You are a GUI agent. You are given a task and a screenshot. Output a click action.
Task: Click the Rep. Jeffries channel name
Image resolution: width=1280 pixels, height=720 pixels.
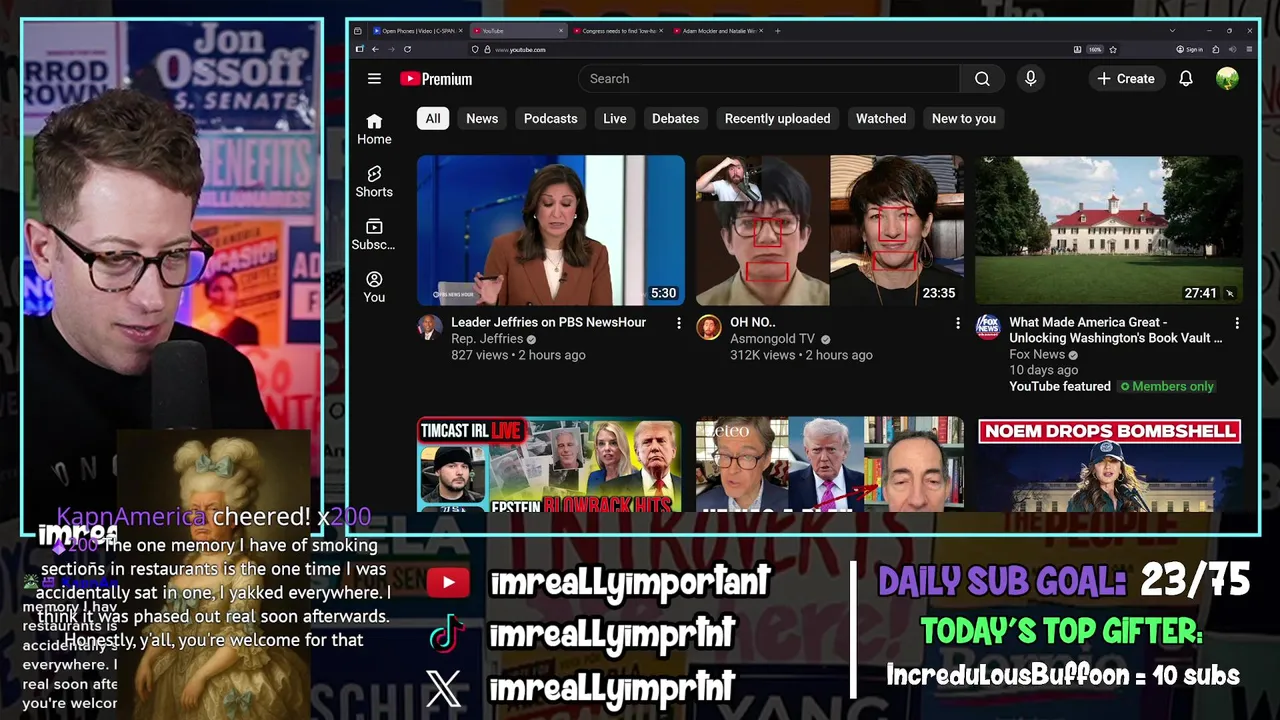click(487, 339)
